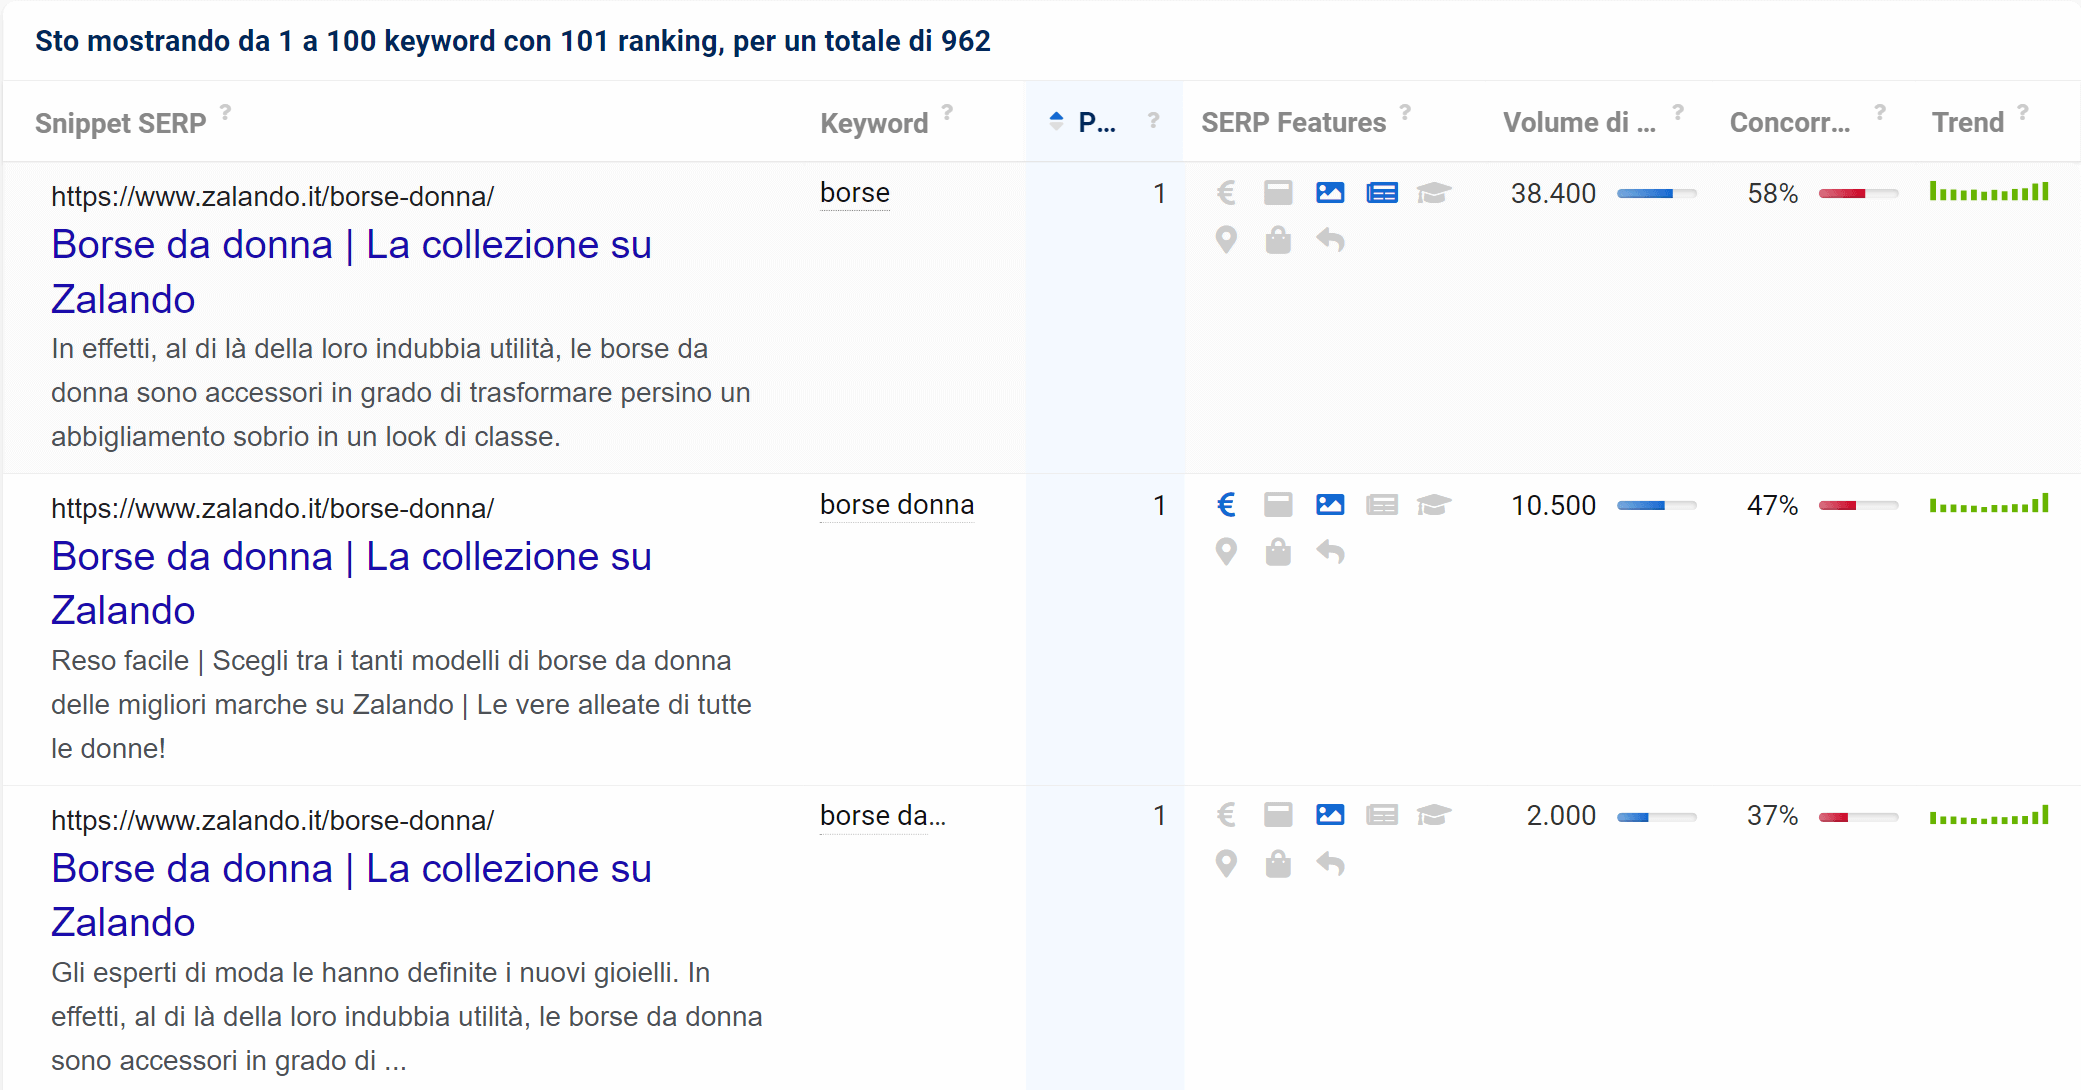The width and height of the screenshot is (2081, 1090).
Task: Open the help tooltip next to Snippet SERP
Action: 226,112
